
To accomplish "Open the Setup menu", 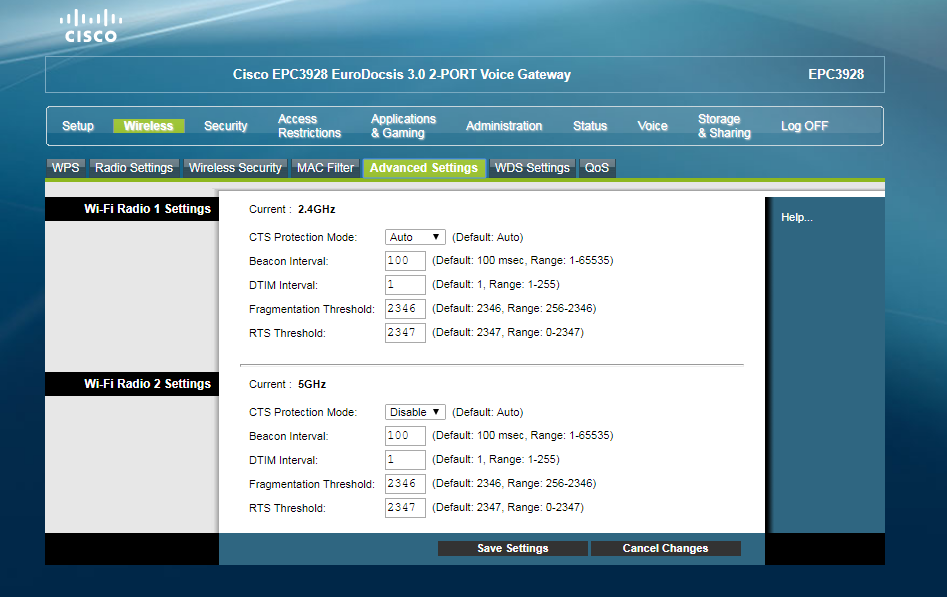I will [x=78, y=126].
